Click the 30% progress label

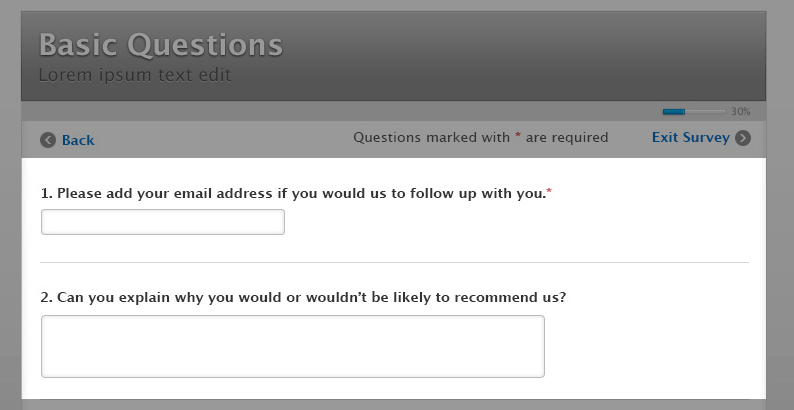[741, 112]
